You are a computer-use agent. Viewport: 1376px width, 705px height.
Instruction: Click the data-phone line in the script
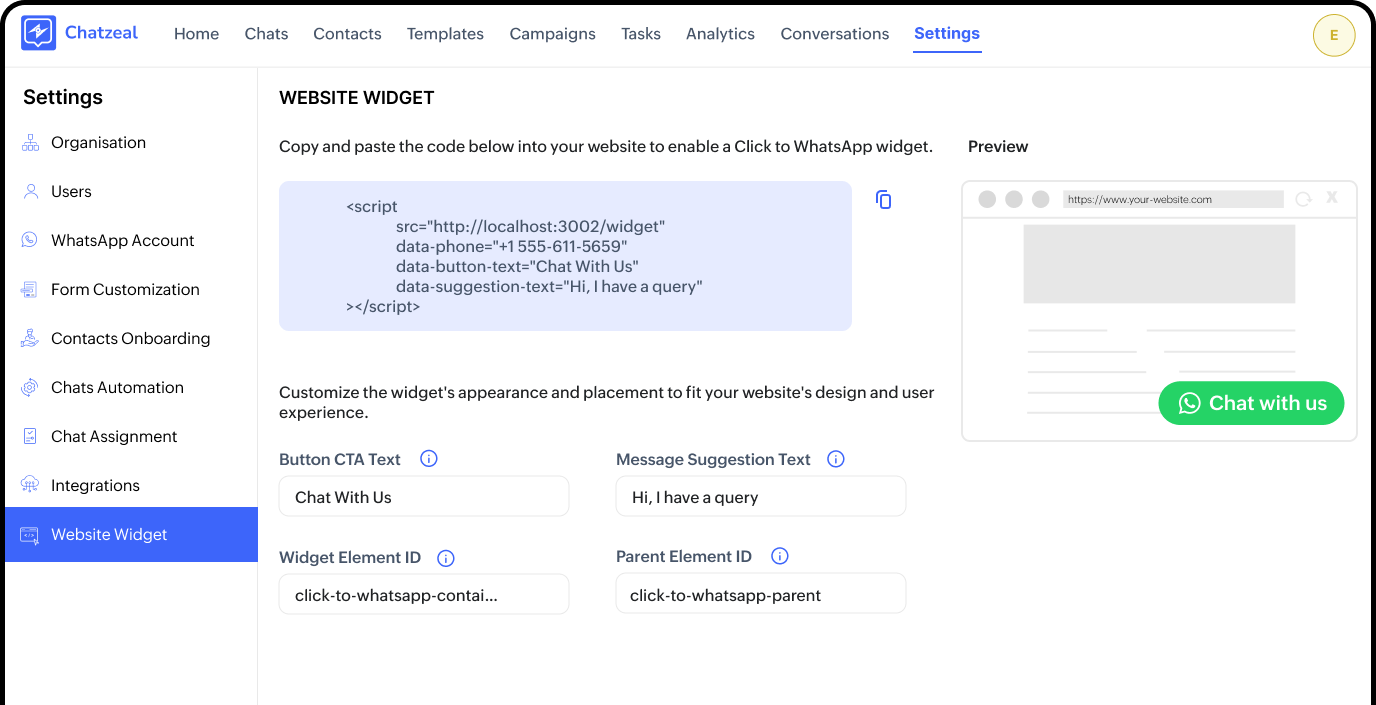pos(511,247)
